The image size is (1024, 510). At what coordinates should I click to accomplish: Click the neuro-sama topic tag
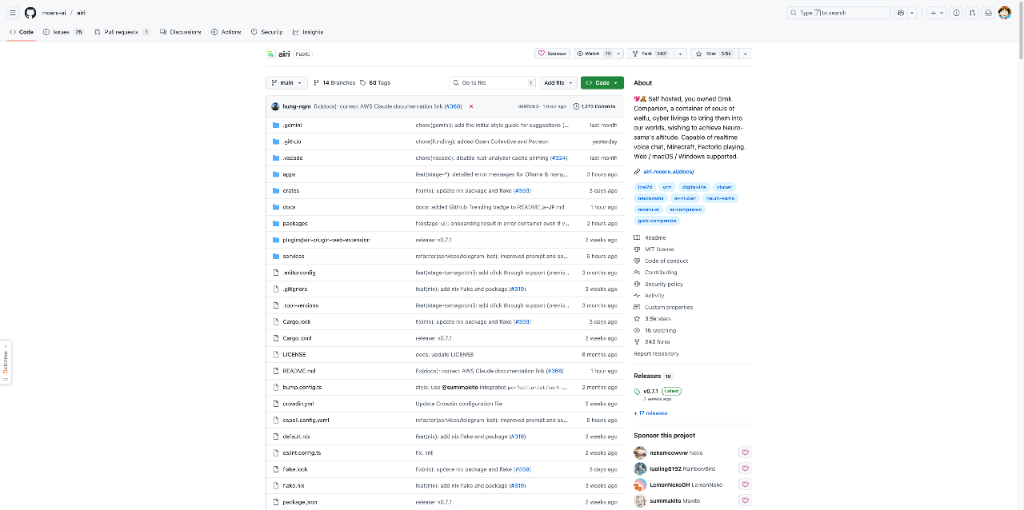[720, 198]
